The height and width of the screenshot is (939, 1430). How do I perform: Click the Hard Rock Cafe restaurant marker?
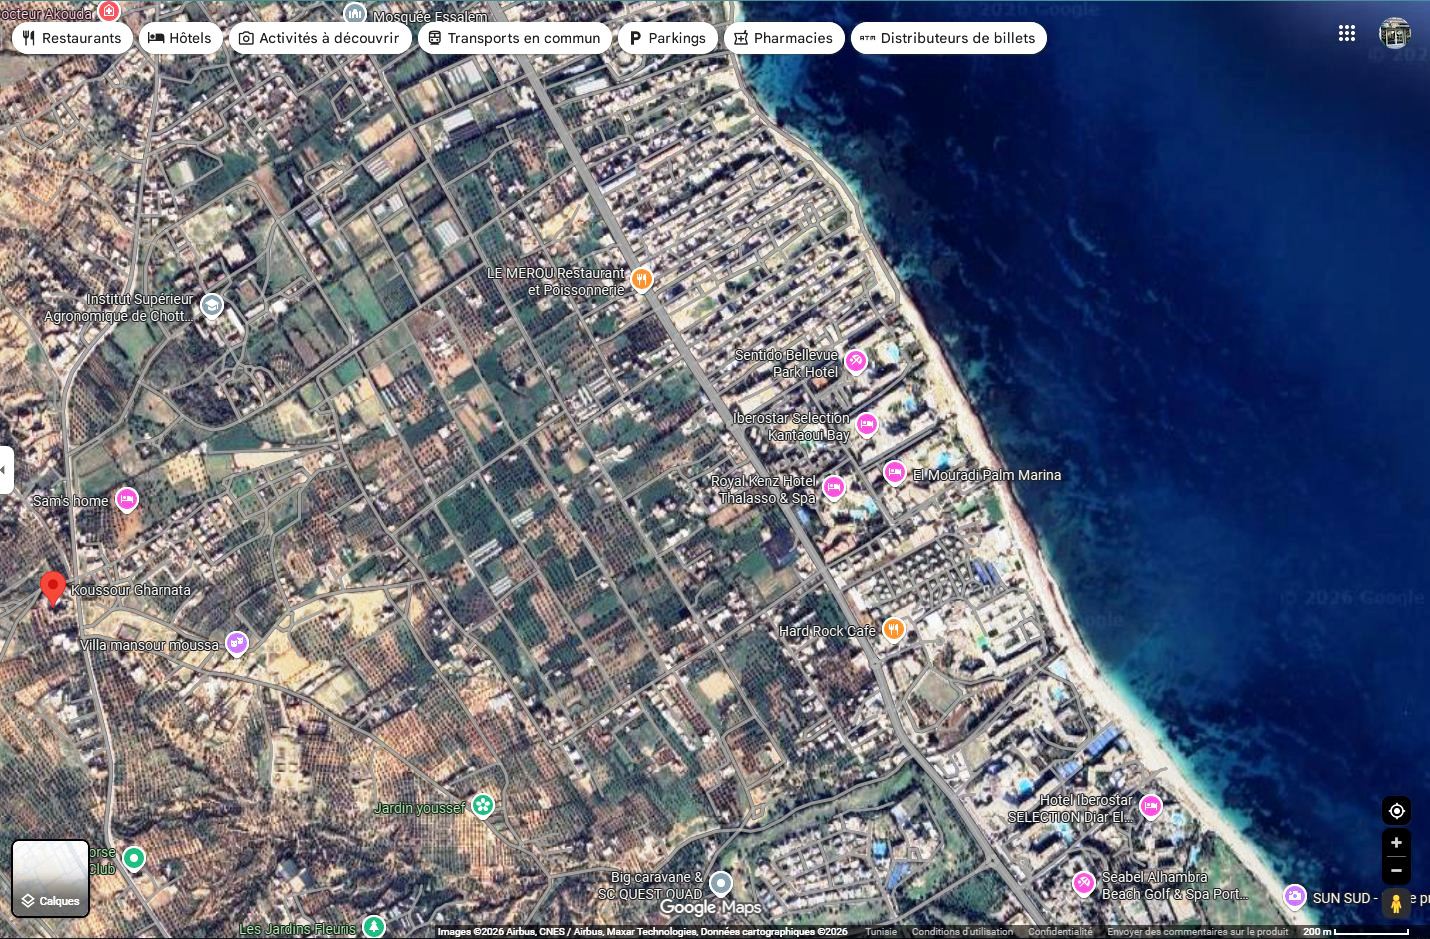(x=893, y=630)
